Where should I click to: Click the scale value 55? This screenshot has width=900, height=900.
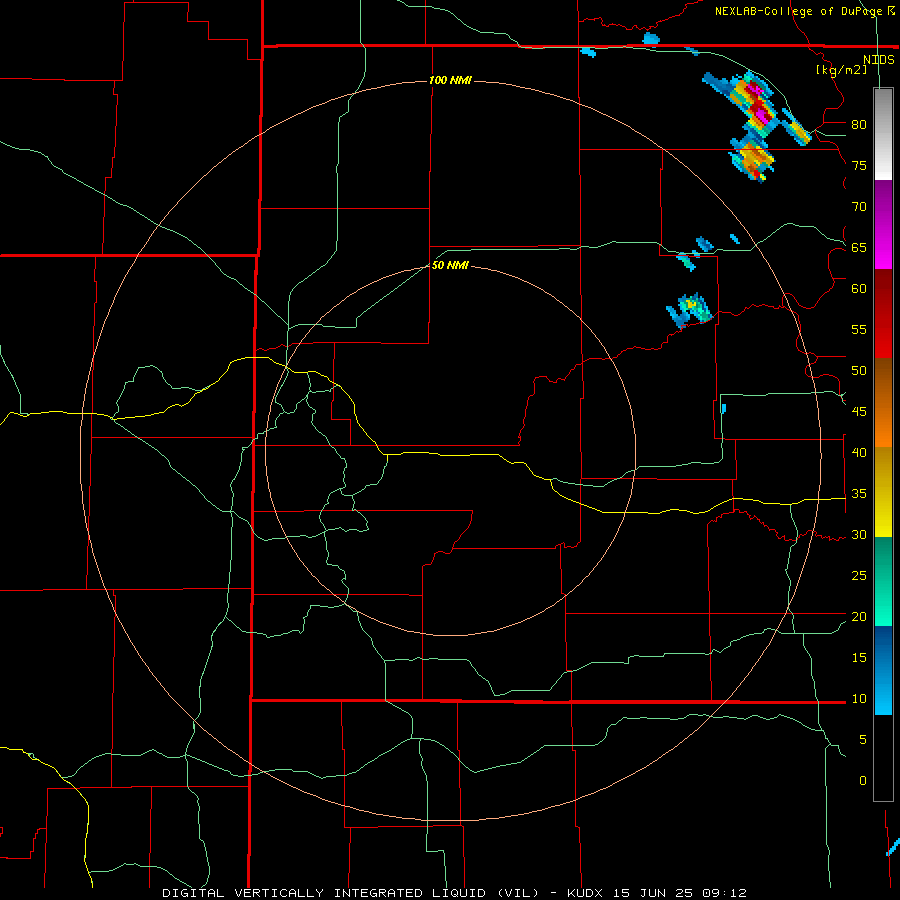coord(859,330)
